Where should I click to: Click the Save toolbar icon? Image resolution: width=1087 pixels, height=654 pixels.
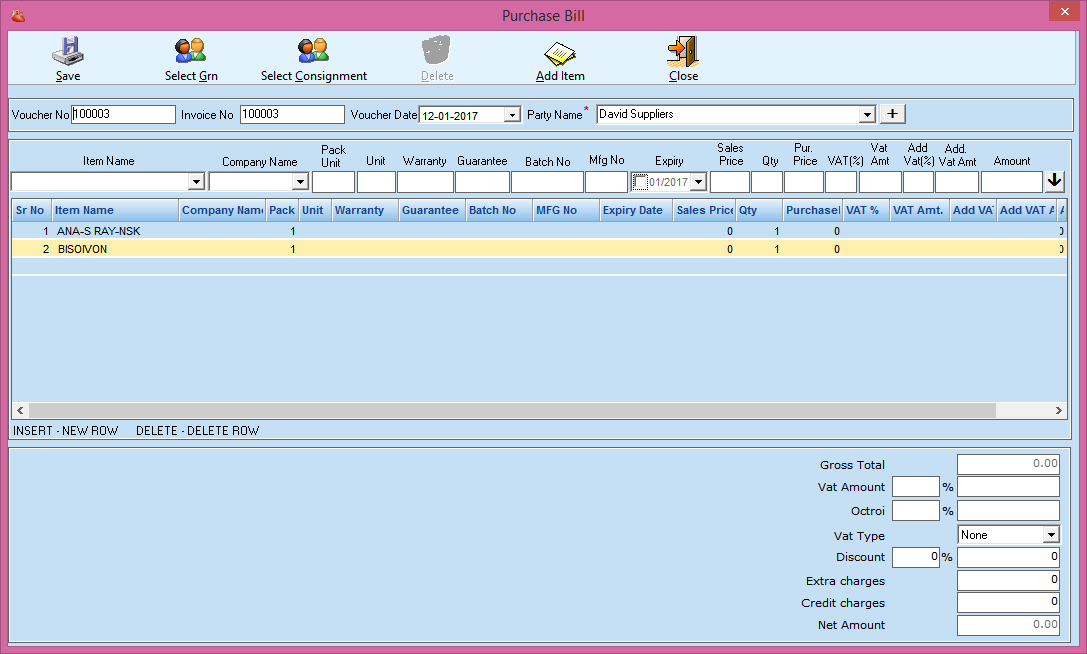tap(68, 51)
